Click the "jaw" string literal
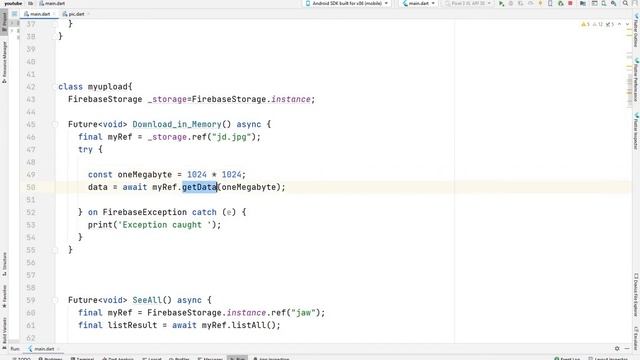 303,313
